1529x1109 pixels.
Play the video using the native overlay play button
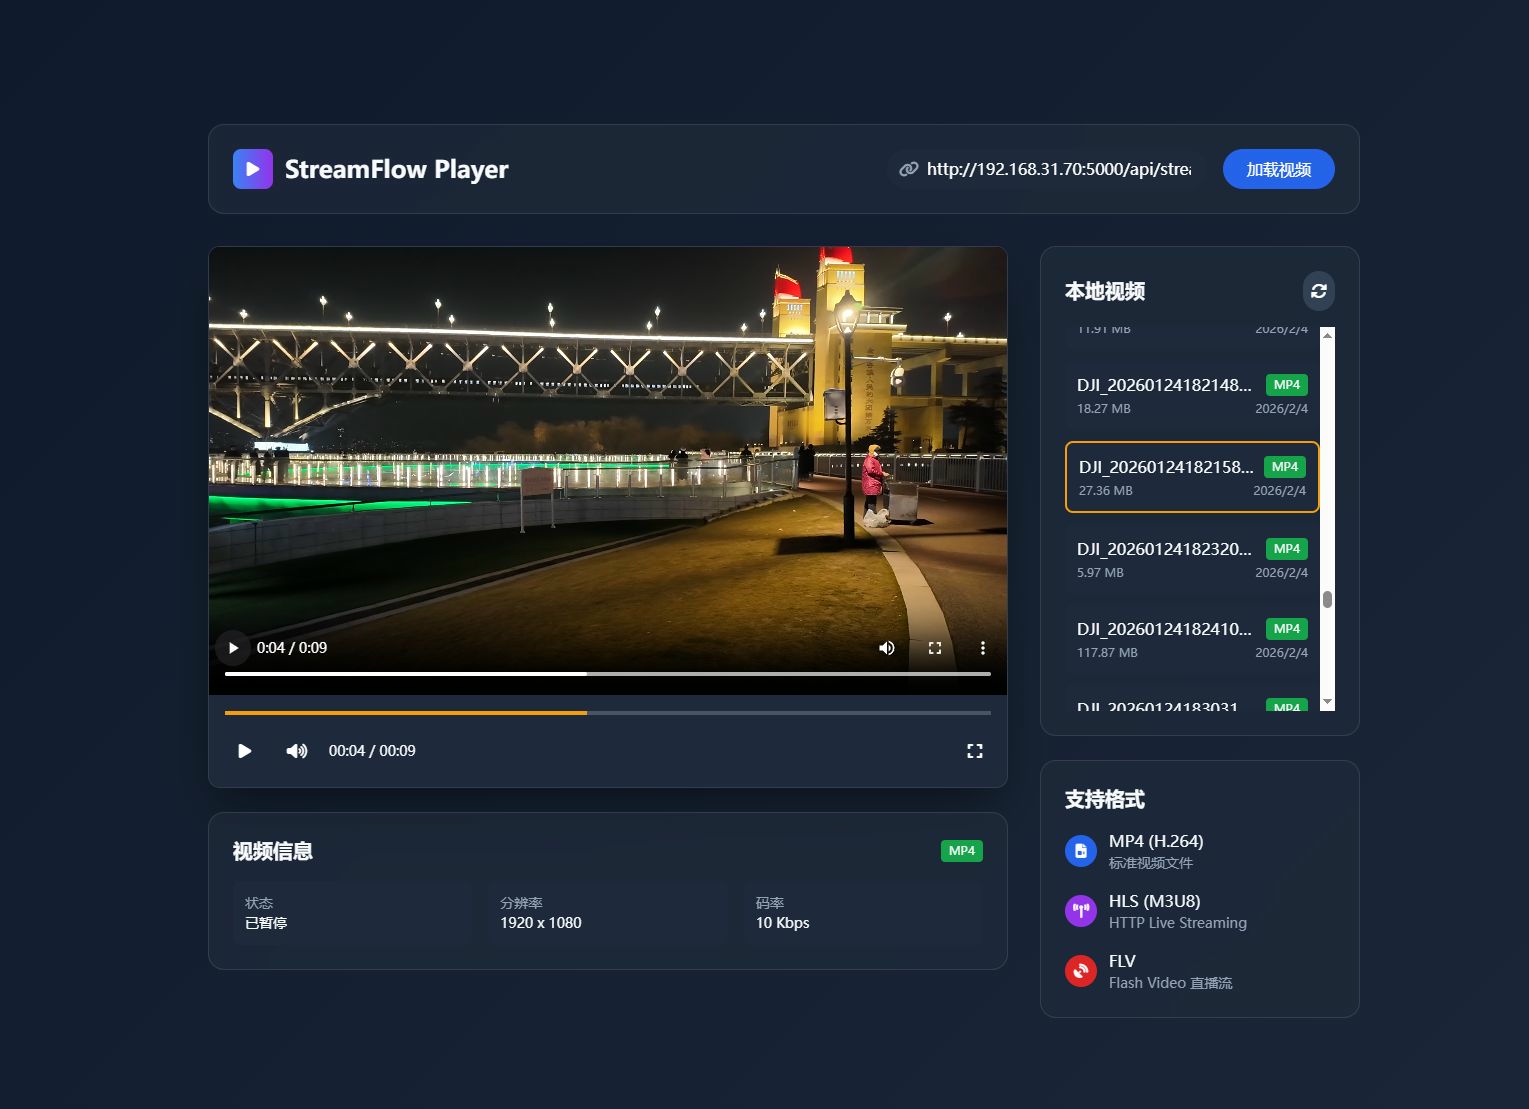(233, 648)
